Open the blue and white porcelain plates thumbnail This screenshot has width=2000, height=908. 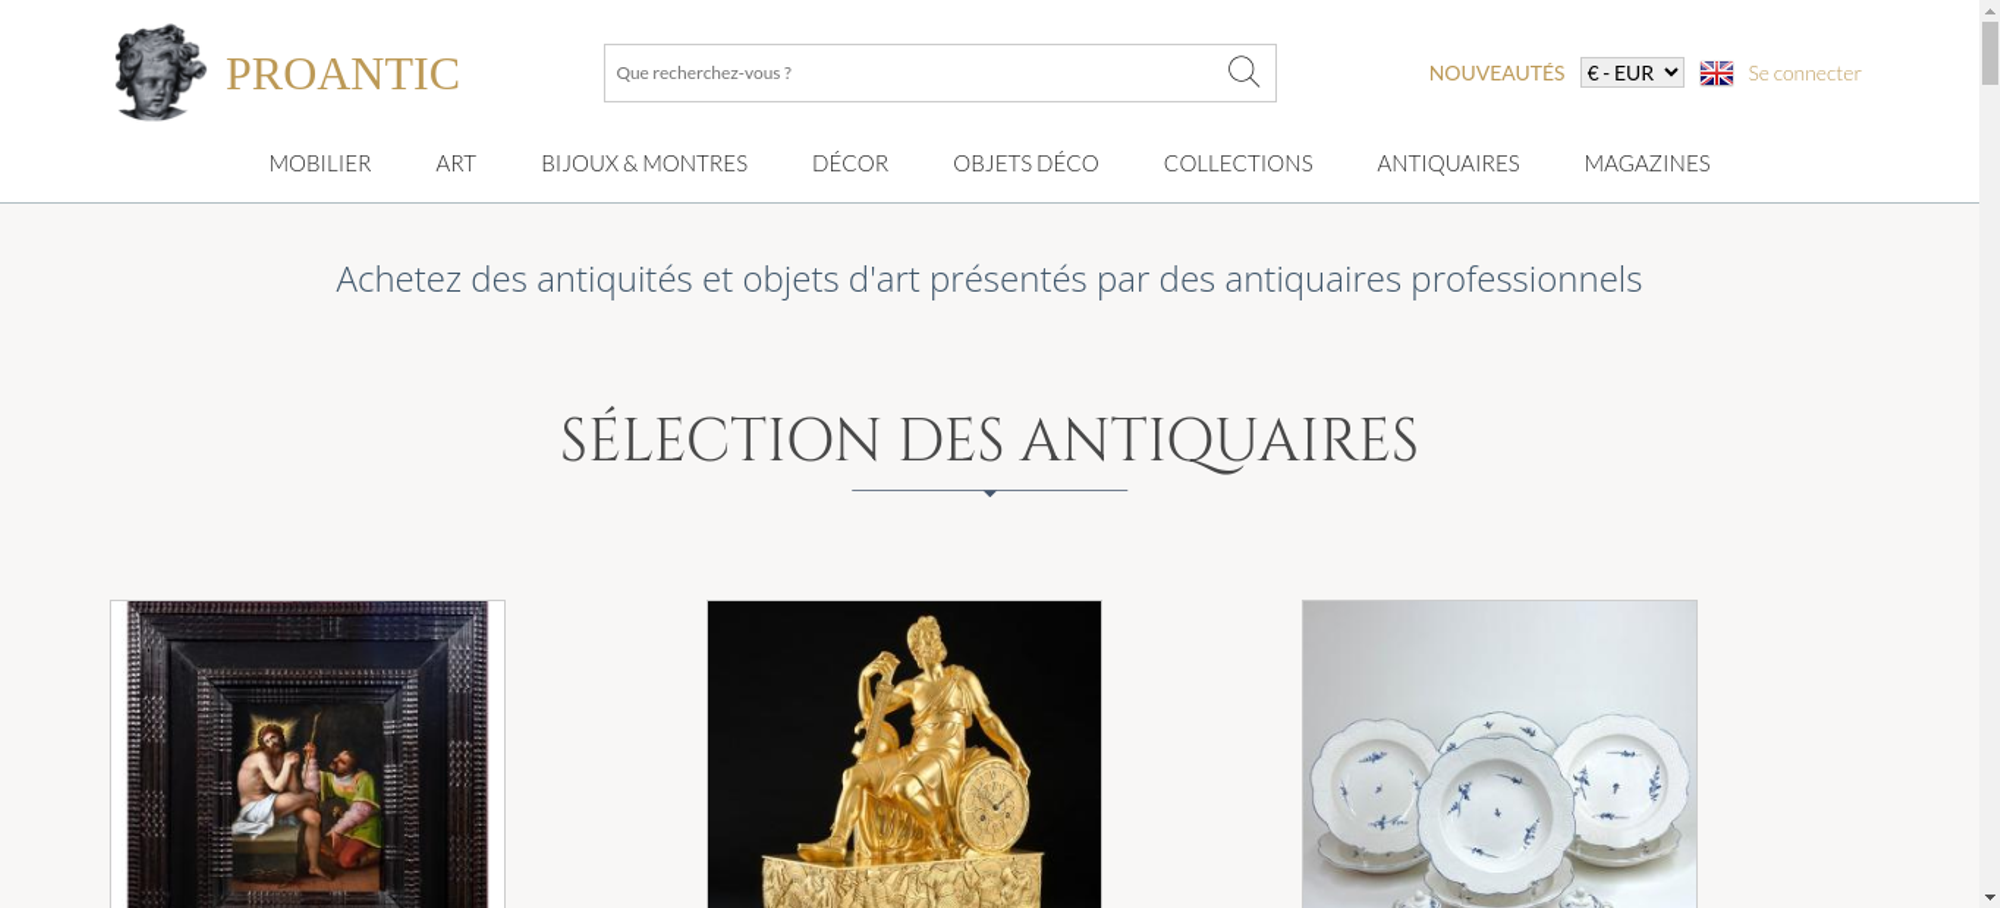pyautogui.click(x=1499, y=754)
